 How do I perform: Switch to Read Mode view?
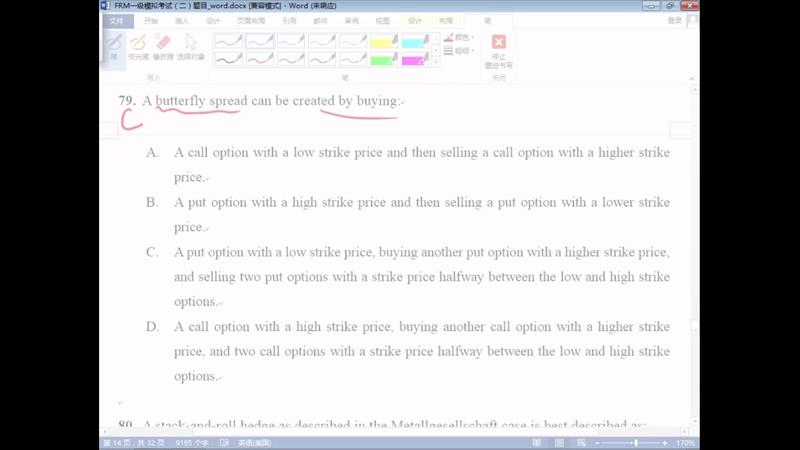click(537, 443)
